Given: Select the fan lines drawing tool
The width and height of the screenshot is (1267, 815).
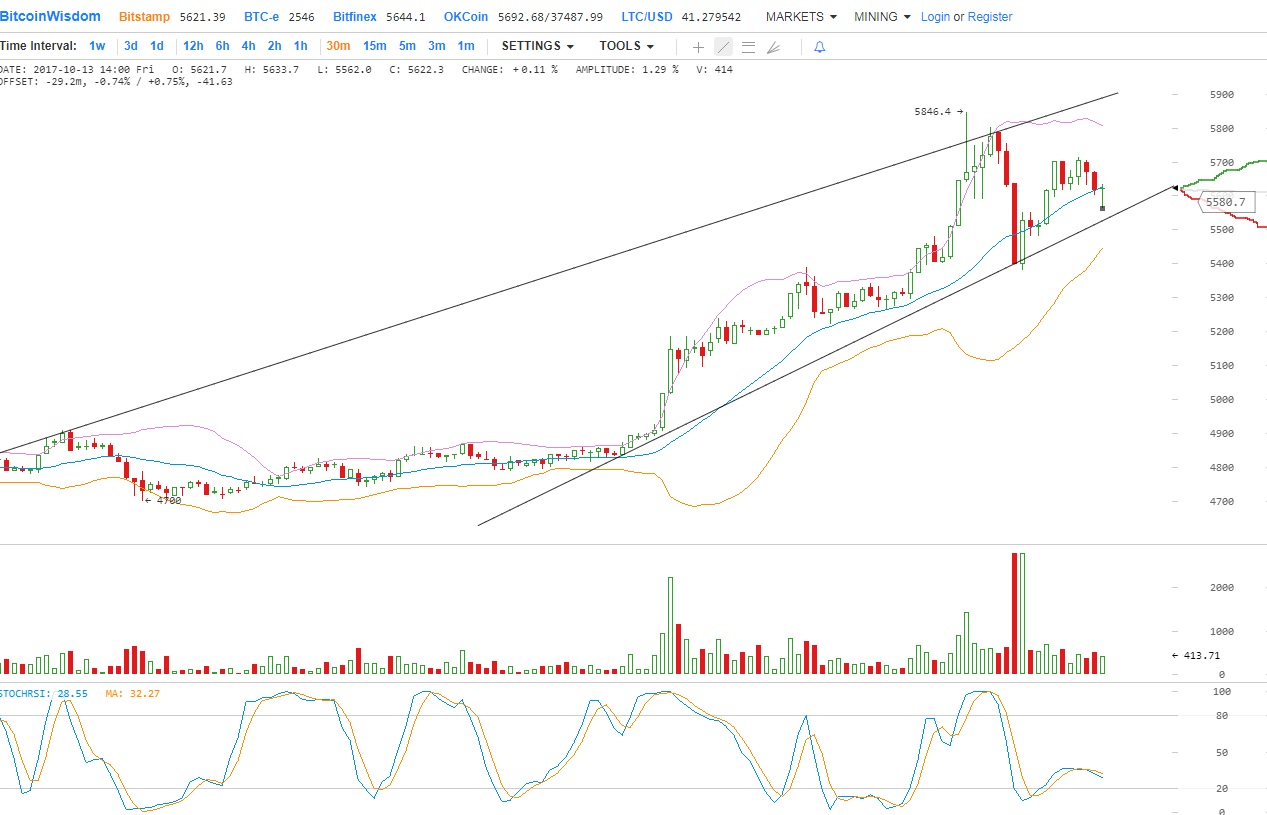Looking at the screenshot, I should coord(772,47).
